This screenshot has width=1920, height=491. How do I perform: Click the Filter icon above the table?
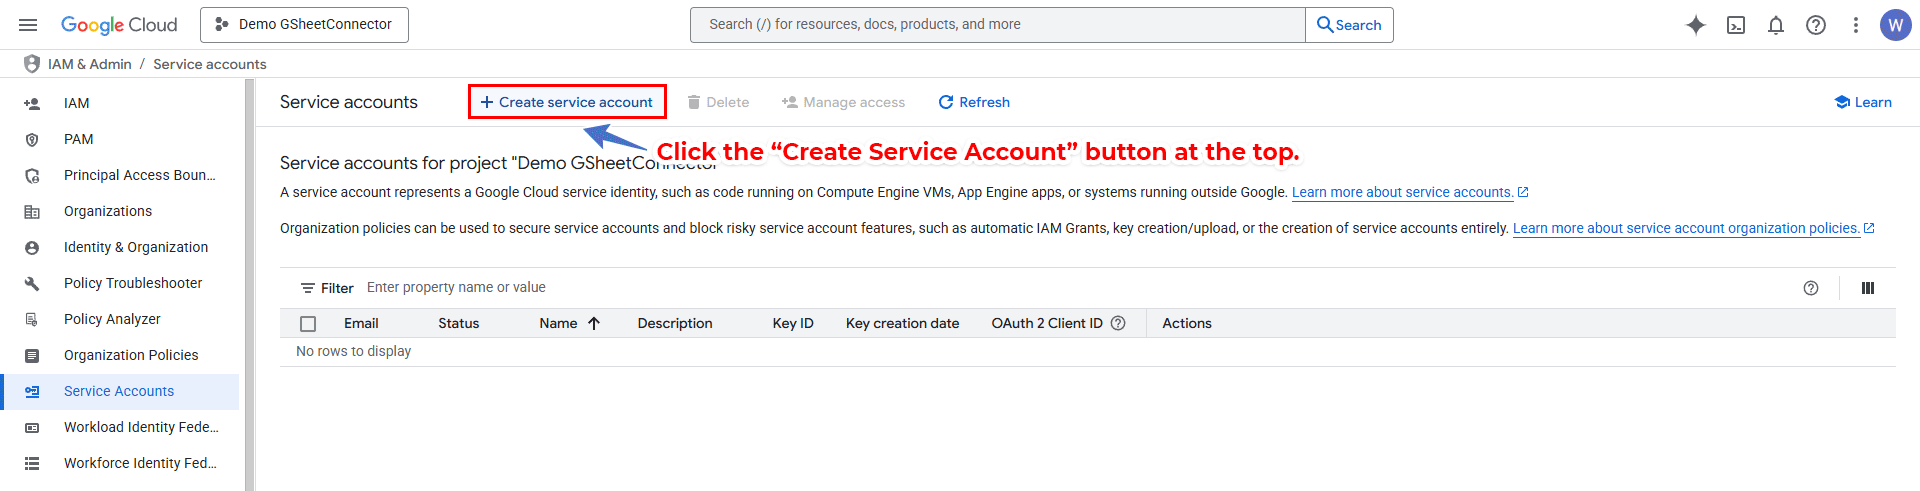pos(308,288)
